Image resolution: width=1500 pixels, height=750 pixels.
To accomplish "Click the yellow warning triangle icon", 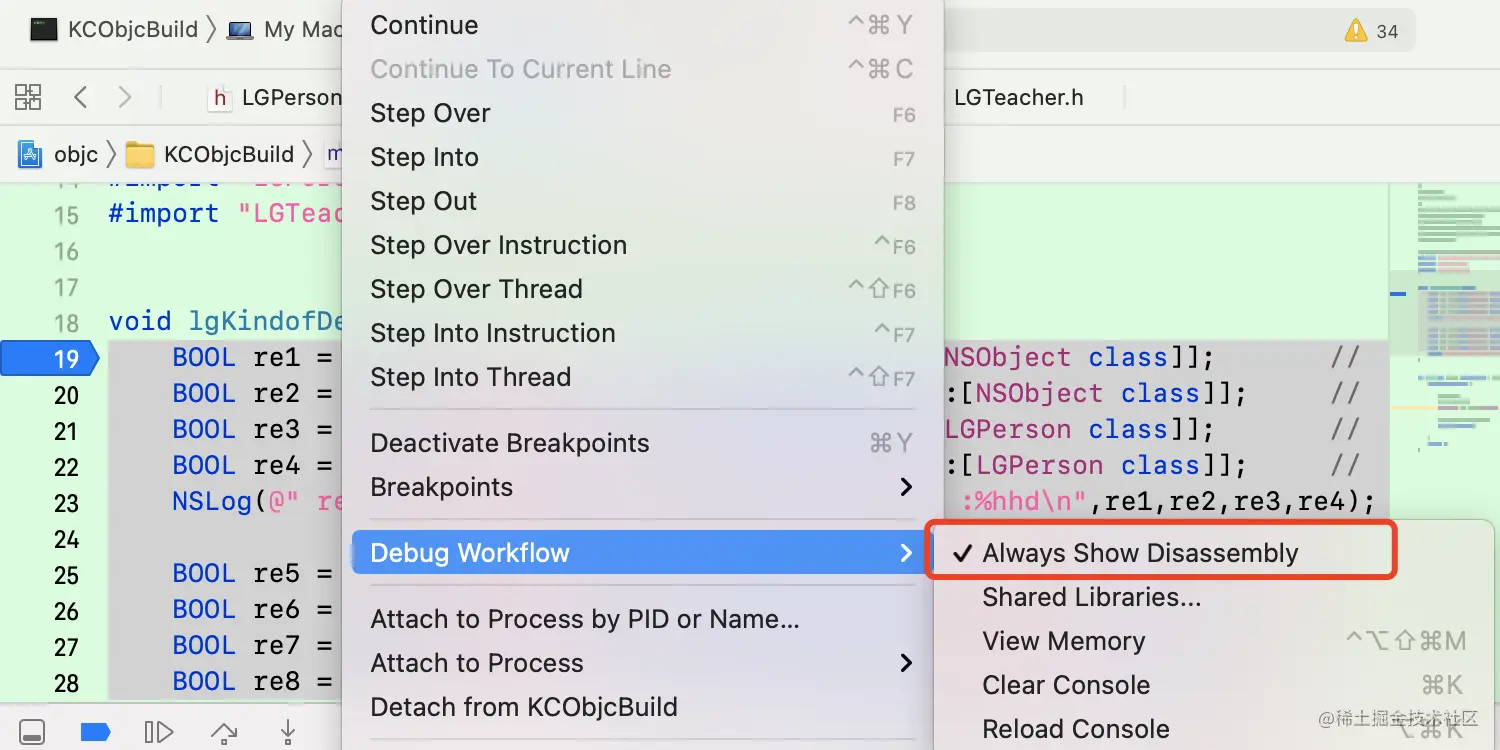I will [1355, 30].
